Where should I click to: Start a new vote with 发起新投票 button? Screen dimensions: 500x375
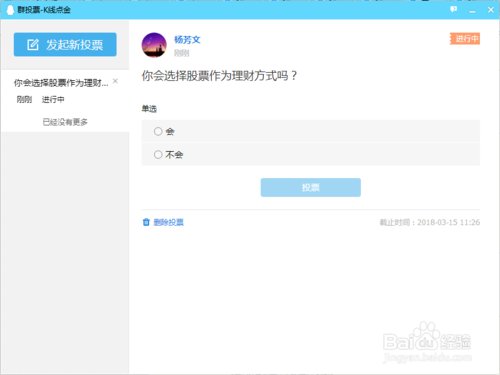[65, 44]
